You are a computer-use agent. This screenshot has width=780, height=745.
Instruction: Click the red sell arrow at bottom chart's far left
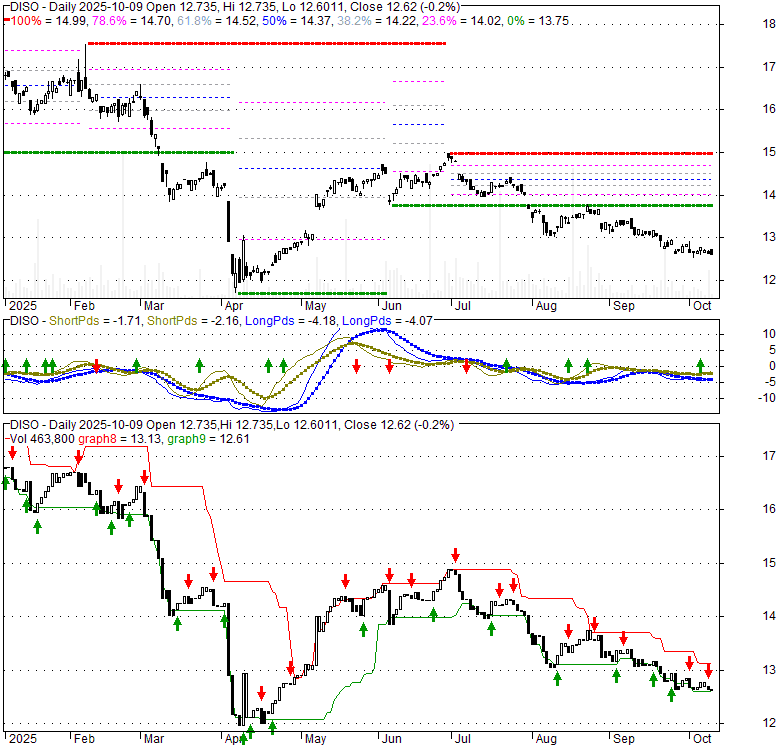point(12,452)
